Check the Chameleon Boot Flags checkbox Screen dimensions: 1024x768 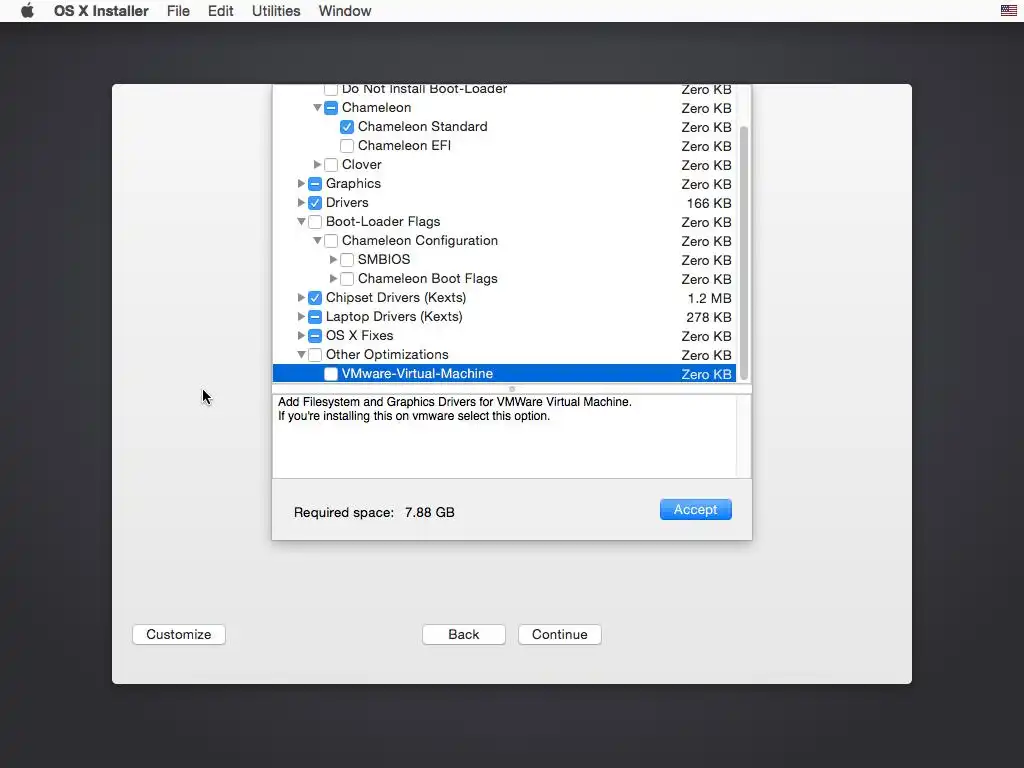[x=347, y=279]
